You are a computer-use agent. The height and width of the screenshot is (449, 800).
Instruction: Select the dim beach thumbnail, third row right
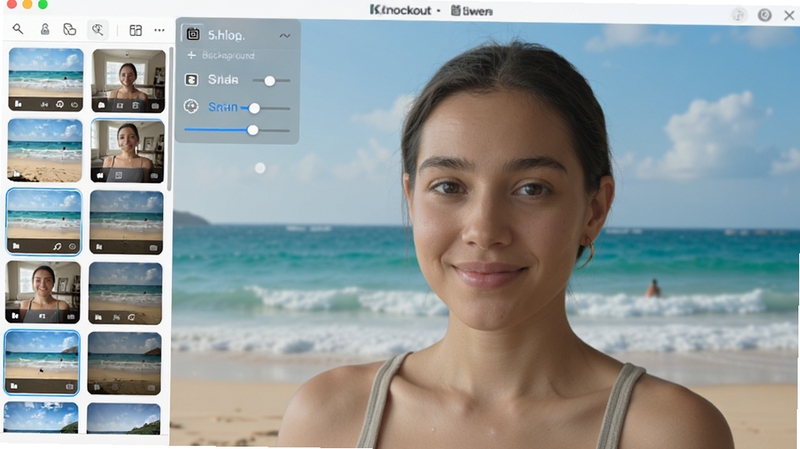(127, 222)
